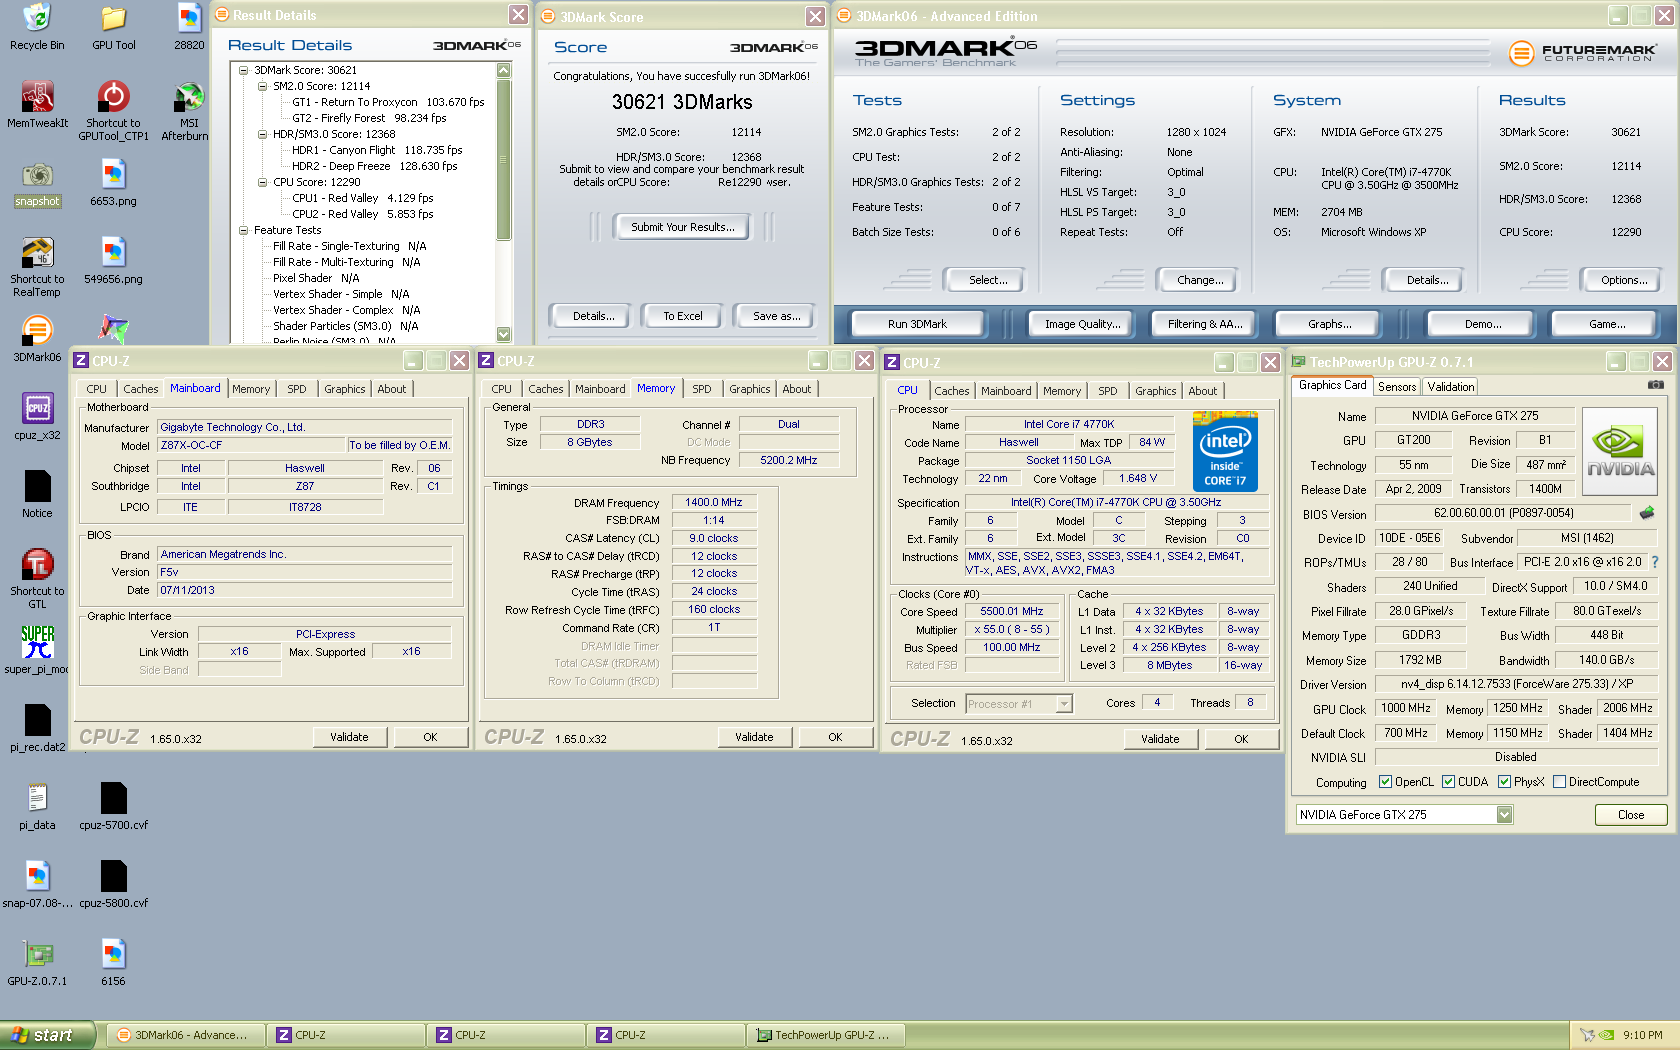This screenshot has height=1050, width=1680.
Task: Click the GPU-Z screenshot camera icon
Action: pos(1655,385)
